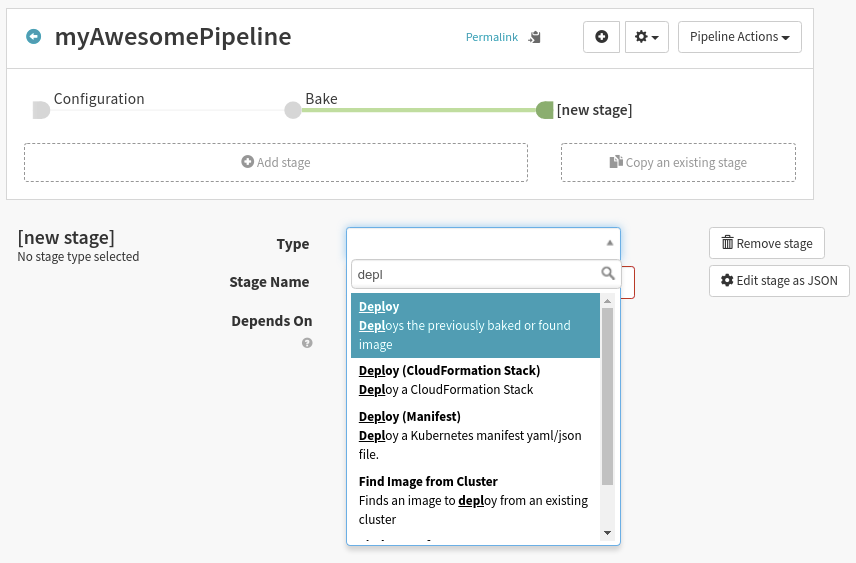Click the stage type search field
This screenshot has width=856, height=563.
pos(475,273)
